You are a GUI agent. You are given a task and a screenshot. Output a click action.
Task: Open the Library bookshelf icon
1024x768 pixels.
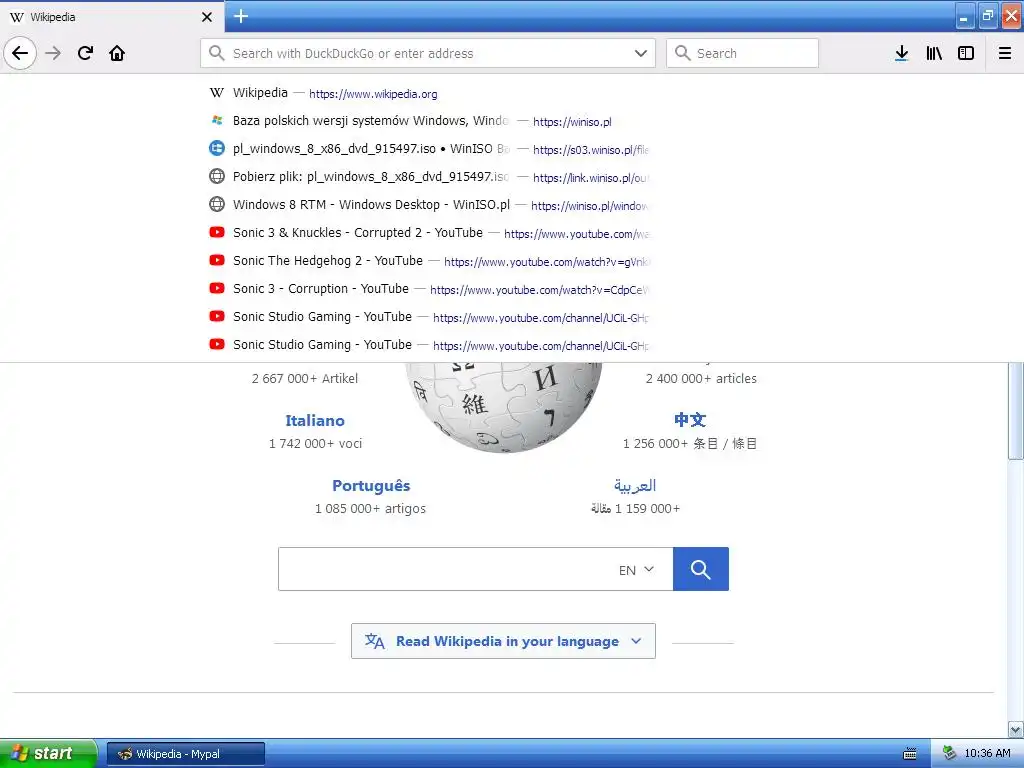tap(934, 53)
